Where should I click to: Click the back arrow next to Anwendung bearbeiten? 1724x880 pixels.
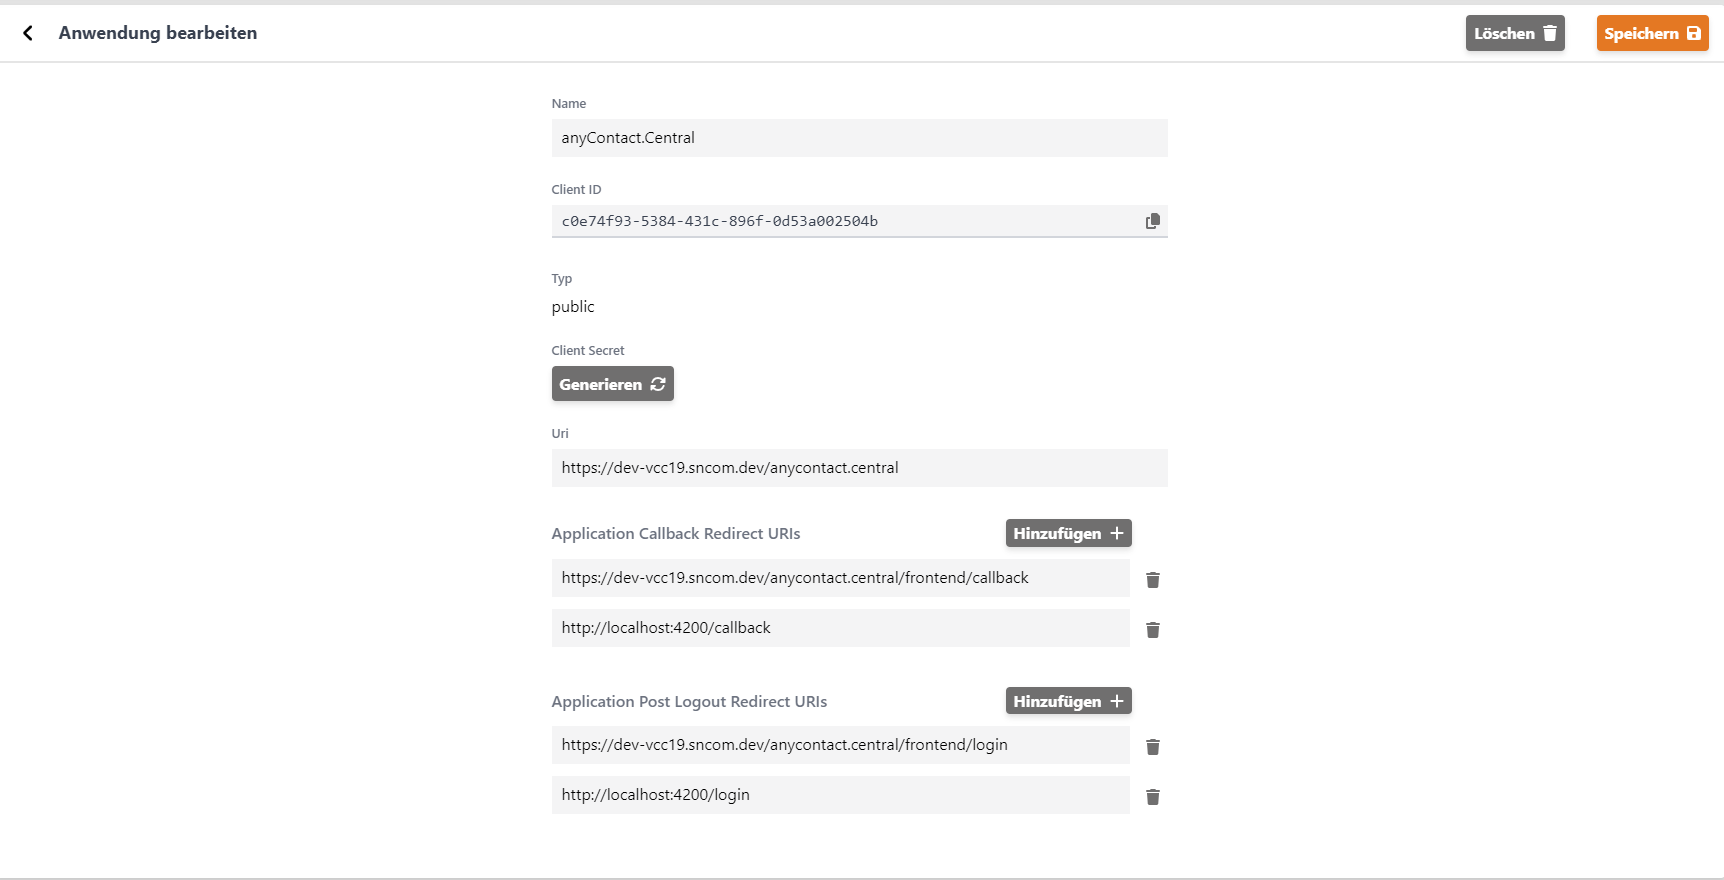pos(28,33)
